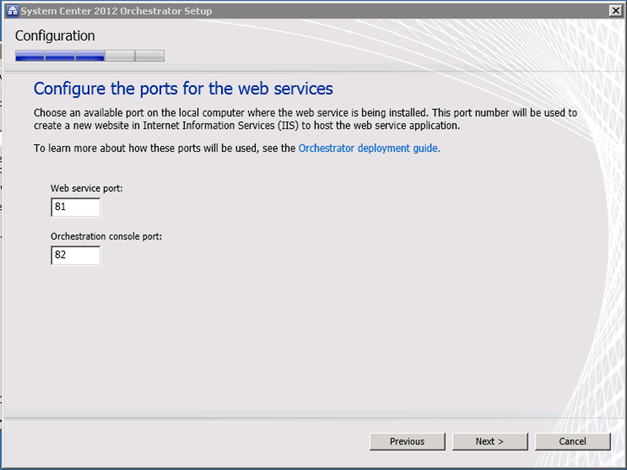Screen dimensions: 627x470
Task: Click the third filled progress segment
Action: tap(90, 56)
